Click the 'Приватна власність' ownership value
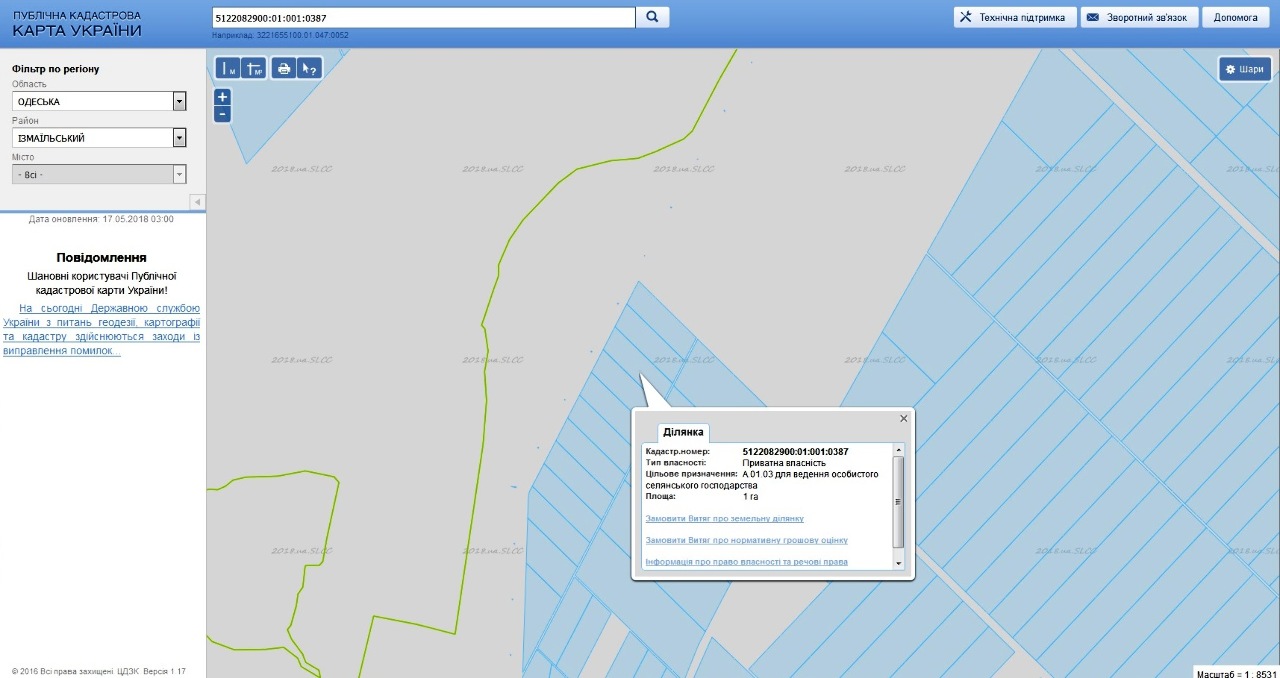 pyautogui.click(x=784, y=463)
